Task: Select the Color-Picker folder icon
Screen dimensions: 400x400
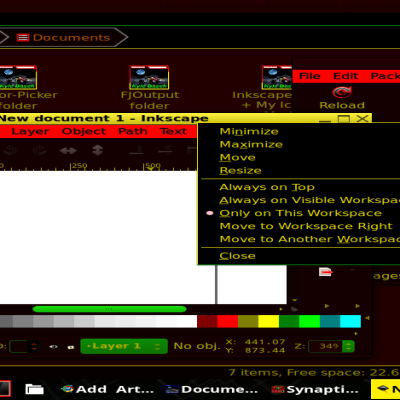Action: (x=17, y=77)
